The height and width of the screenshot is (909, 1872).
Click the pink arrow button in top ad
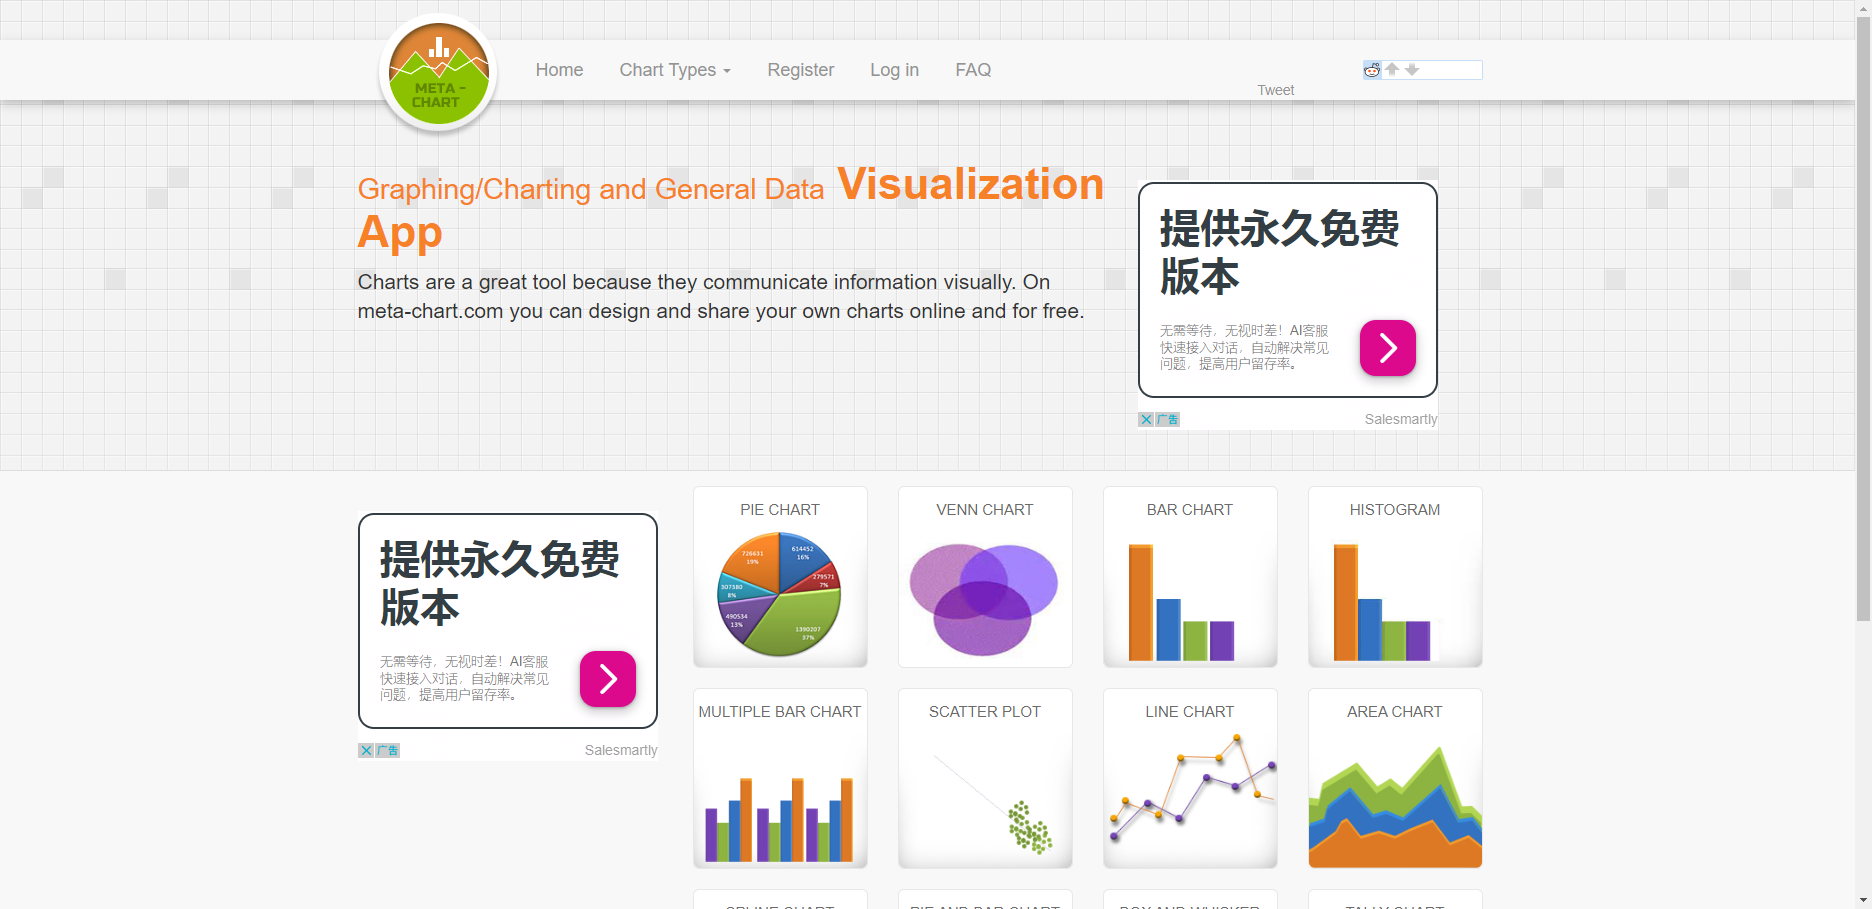click(x=1387, y=348)
